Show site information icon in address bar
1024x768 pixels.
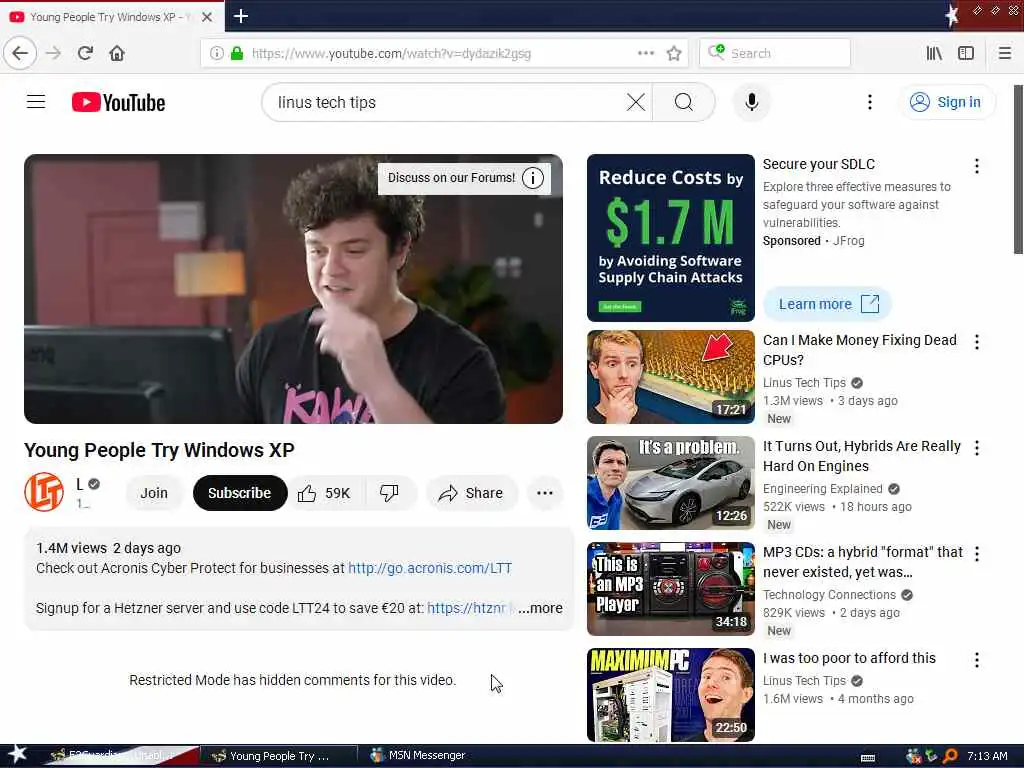[216, 53]
